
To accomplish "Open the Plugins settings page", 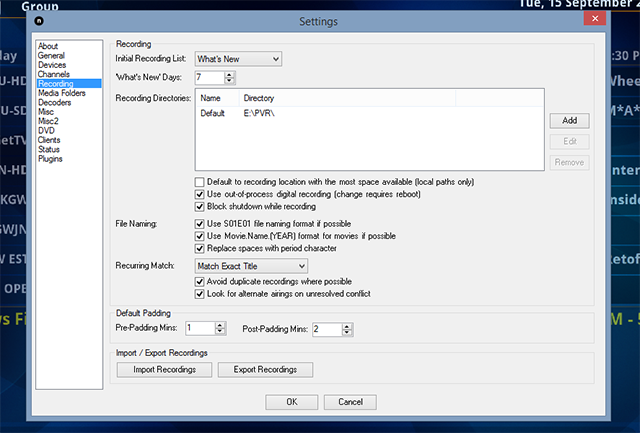I will [x=50, y=159].
